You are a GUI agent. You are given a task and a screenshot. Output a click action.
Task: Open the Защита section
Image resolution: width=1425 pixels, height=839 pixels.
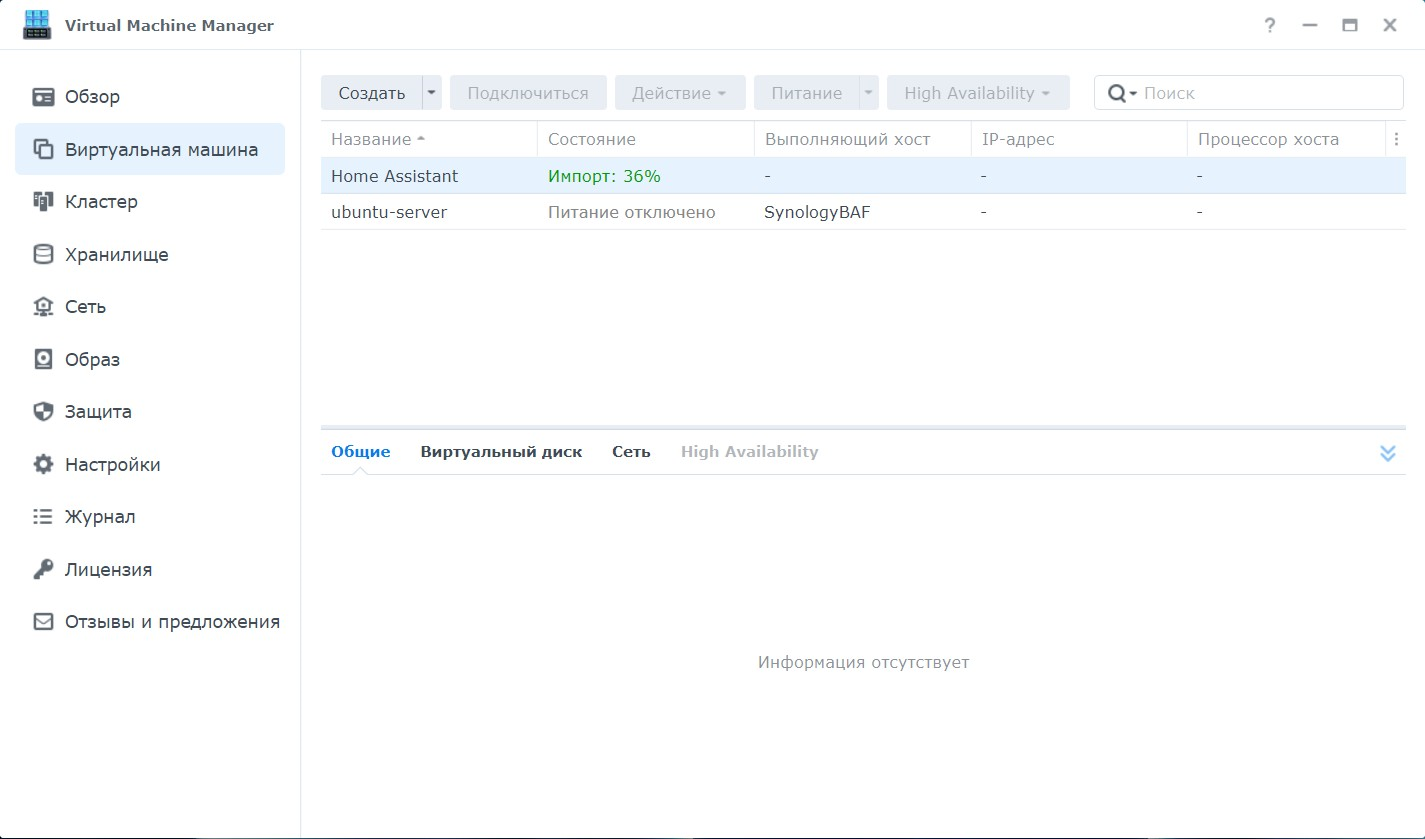click(x=150, y=412)
